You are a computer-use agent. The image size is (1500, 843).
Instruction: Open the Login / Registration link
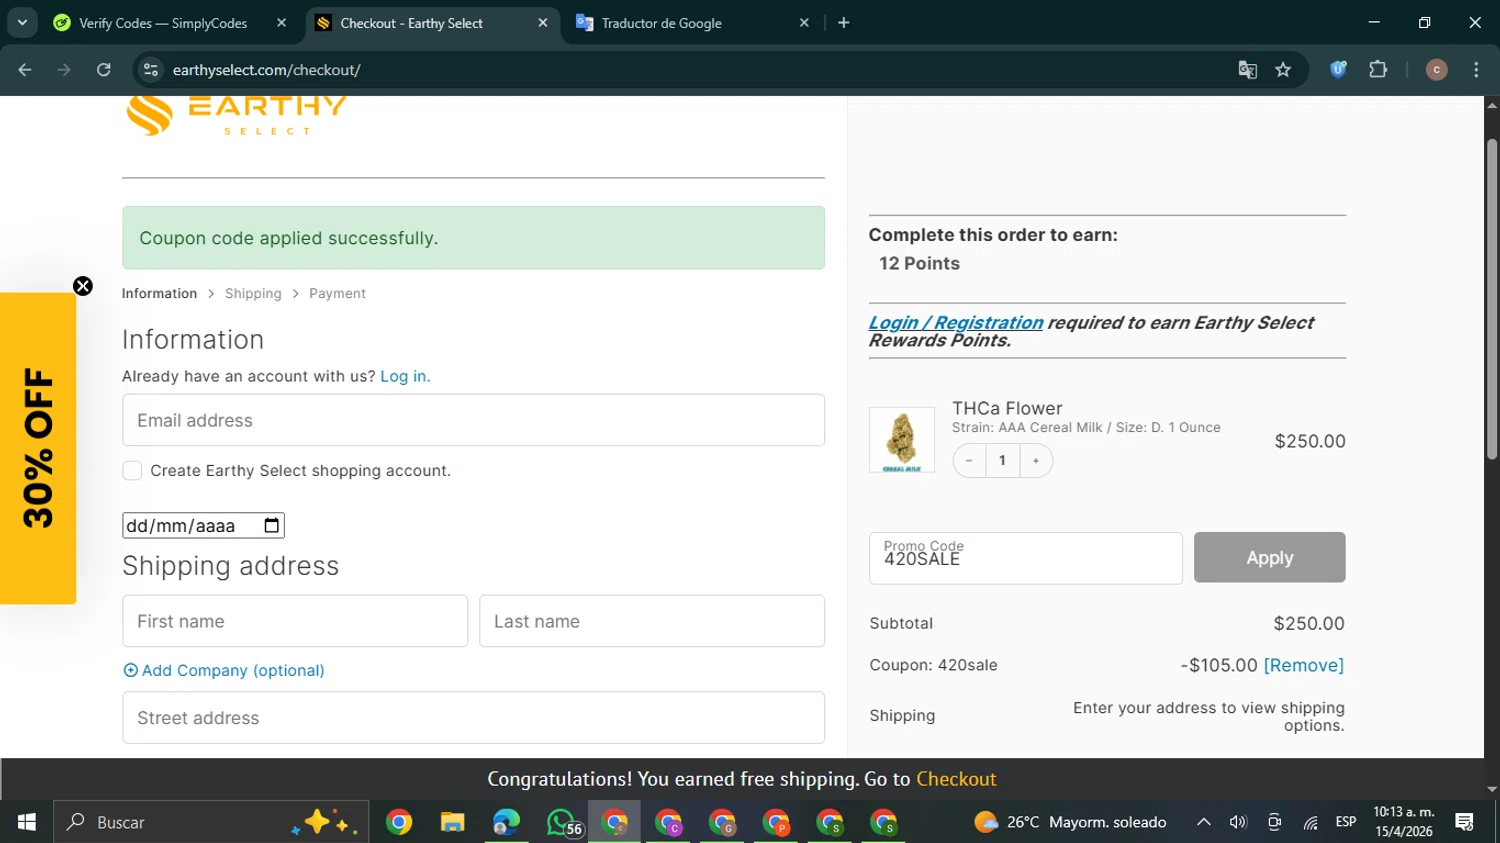955,323
